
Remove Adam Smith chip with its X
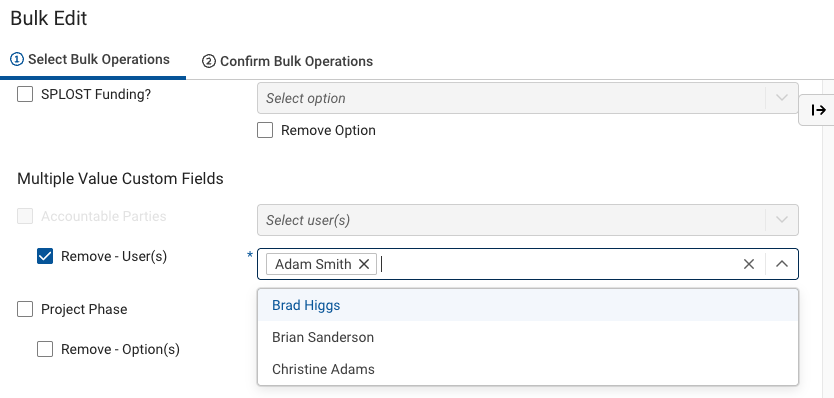[364, 264]
